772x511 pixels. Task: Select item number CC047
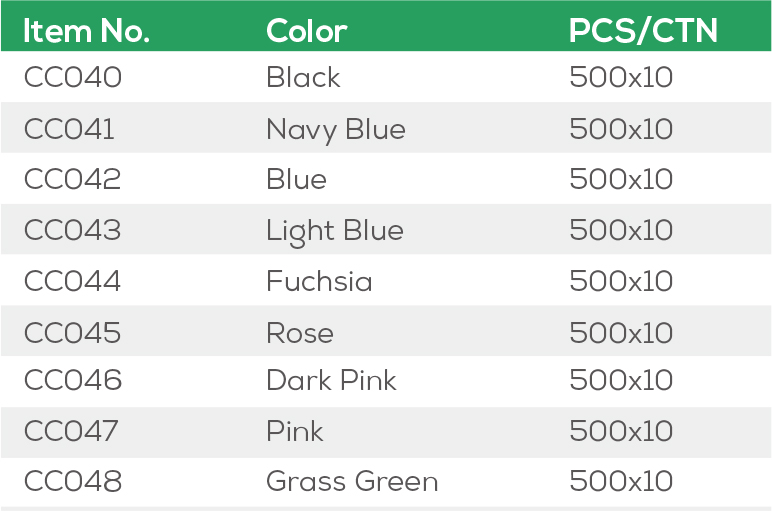pyautogui.click(x=72, y=432)
